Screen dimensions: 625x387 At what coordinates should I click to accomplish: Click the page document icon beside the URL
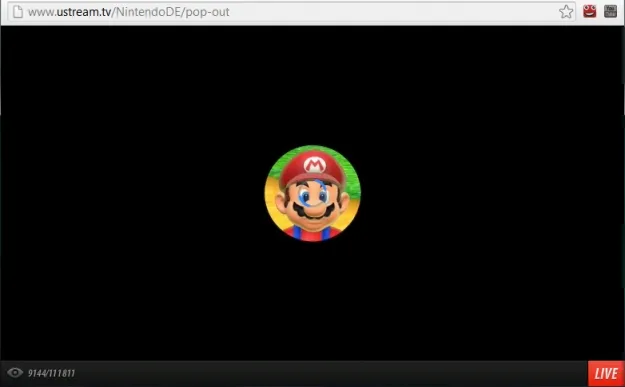click(18, 12)
